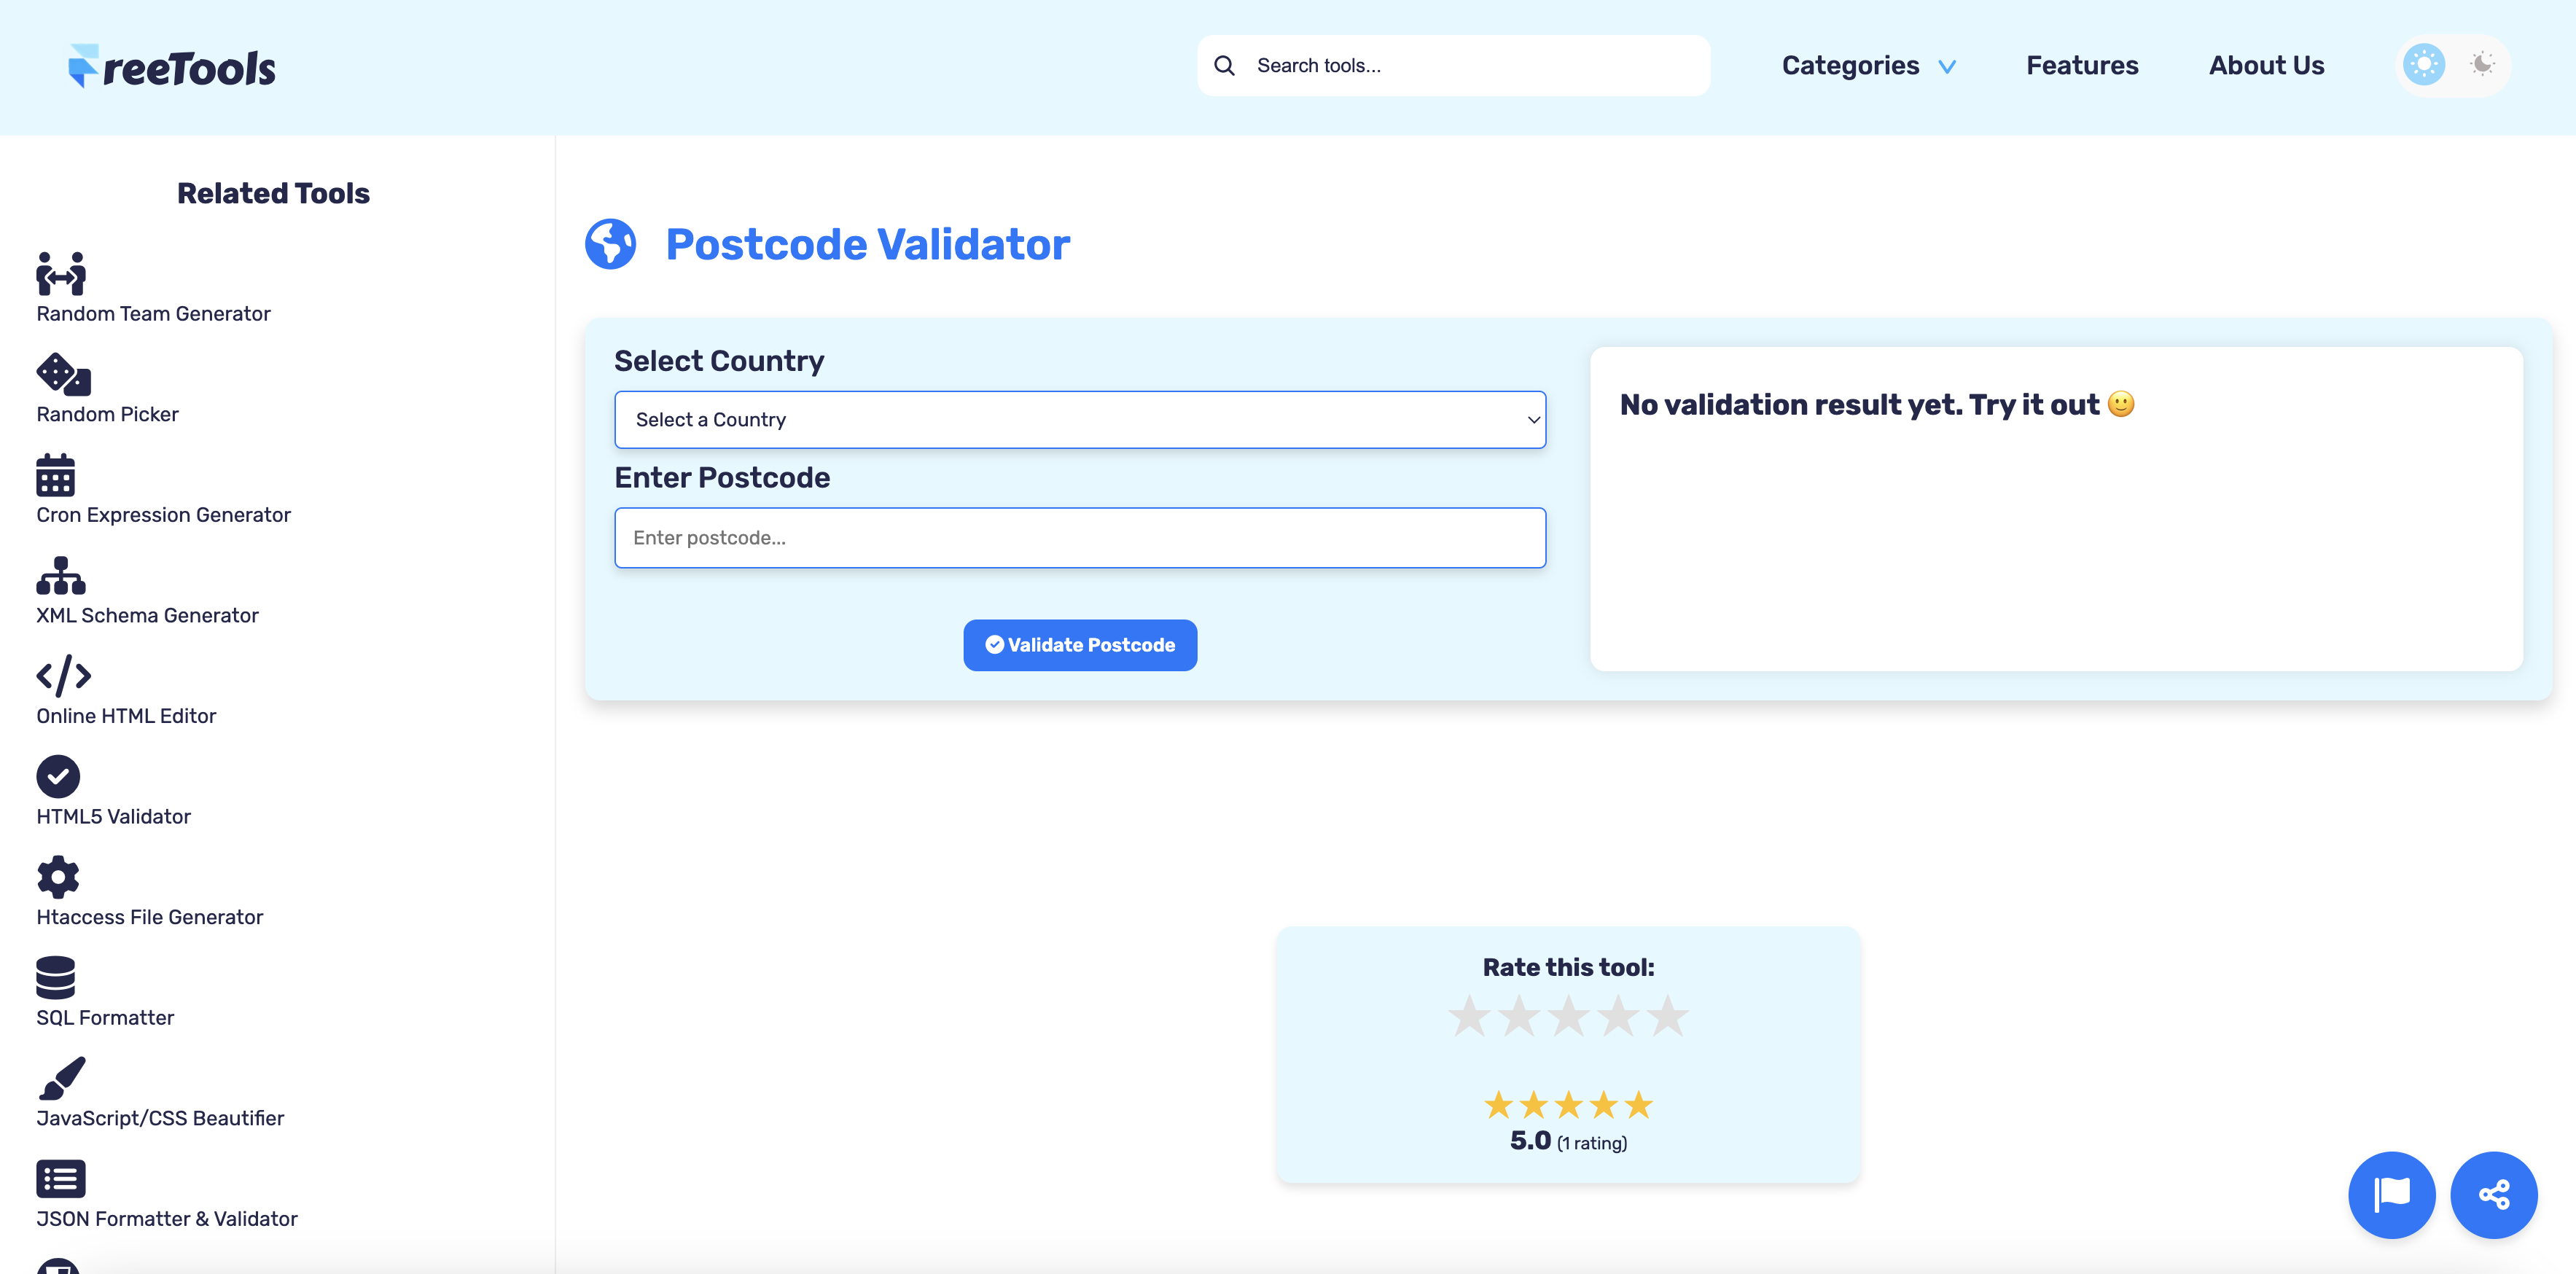The width and height of the screenshot is (2576, 1274).
Task: Open the Select a Country dropdown
Action: (1080, 419)
